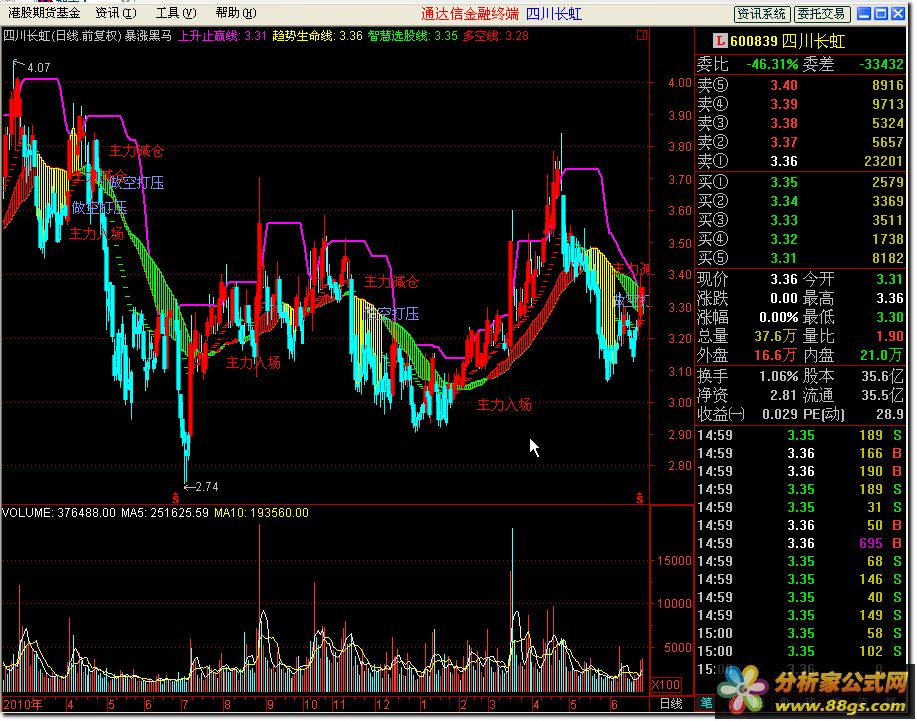Click the 主力入场 signal label near 3.00
The width and height of the screenshot is (917, 721).
pos(504,405)
